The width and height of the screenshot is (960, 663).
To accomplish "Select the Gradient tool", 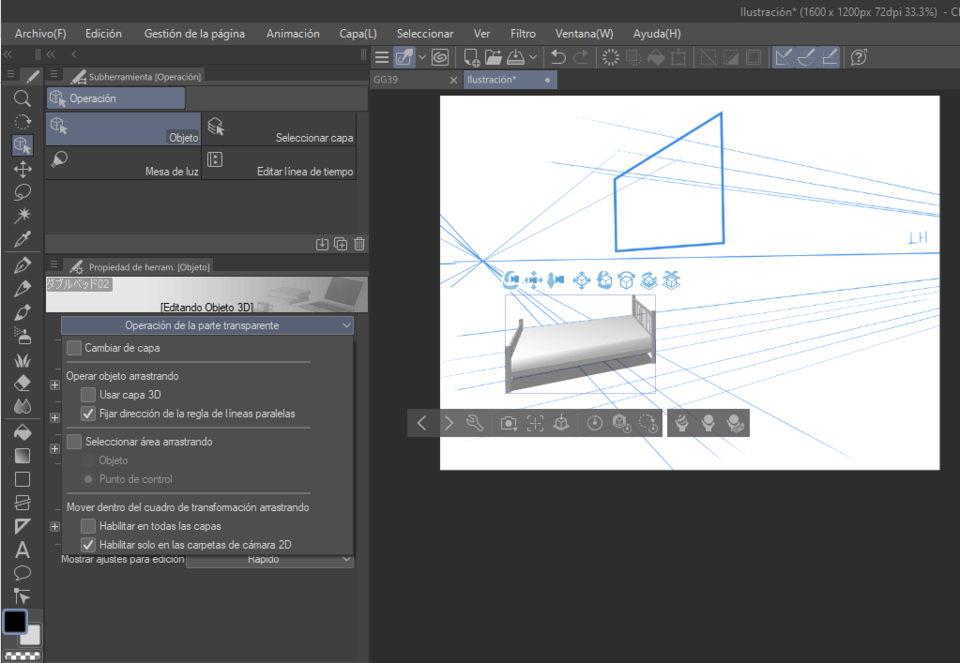I will [23, 455].
